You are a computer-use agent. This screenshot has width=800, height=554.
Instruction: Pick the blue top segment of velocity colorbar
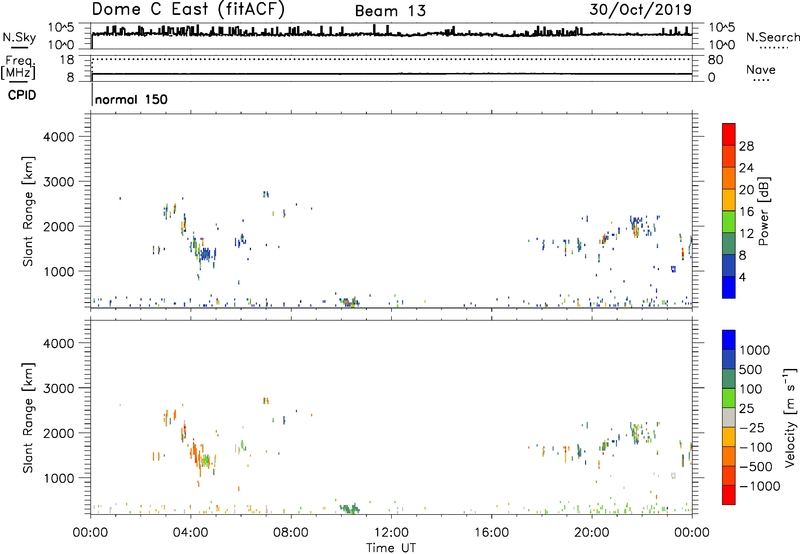point(729,340)
